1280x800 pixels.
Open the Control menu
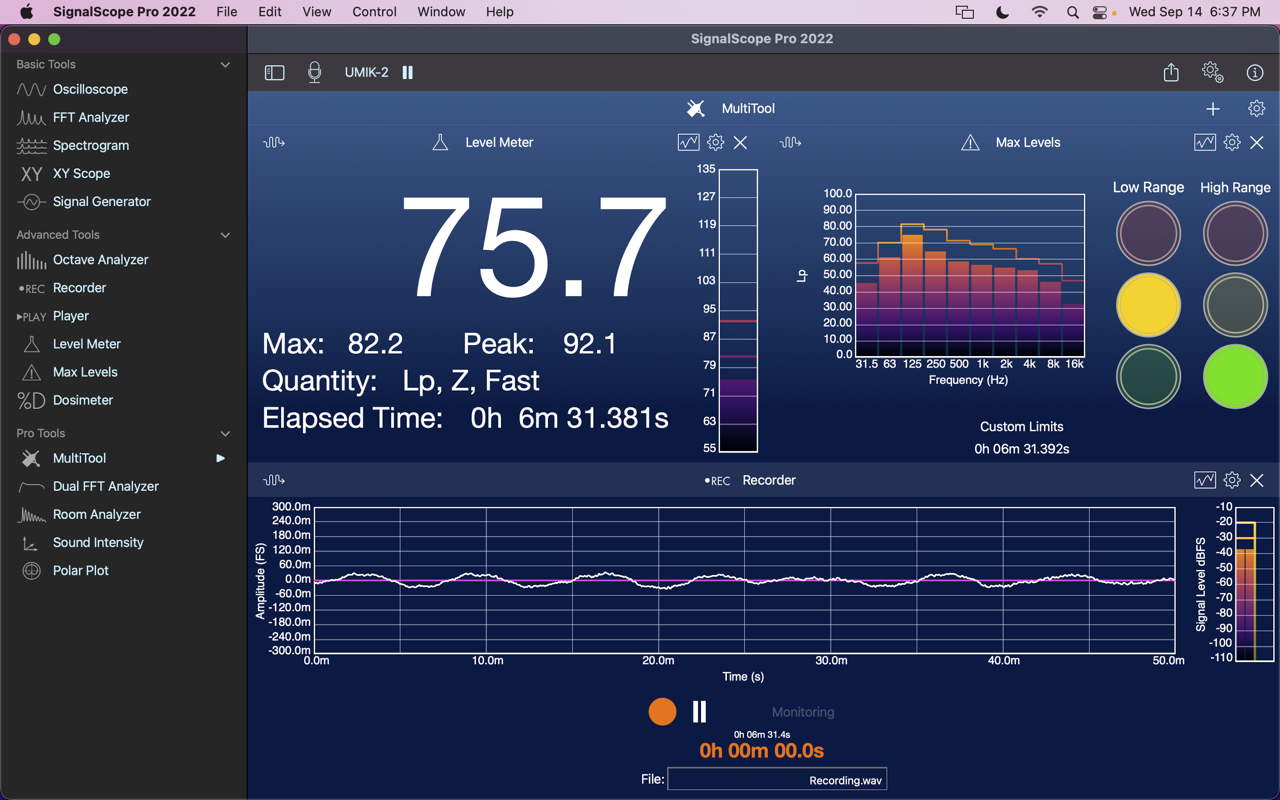click(x=375, y=12)
